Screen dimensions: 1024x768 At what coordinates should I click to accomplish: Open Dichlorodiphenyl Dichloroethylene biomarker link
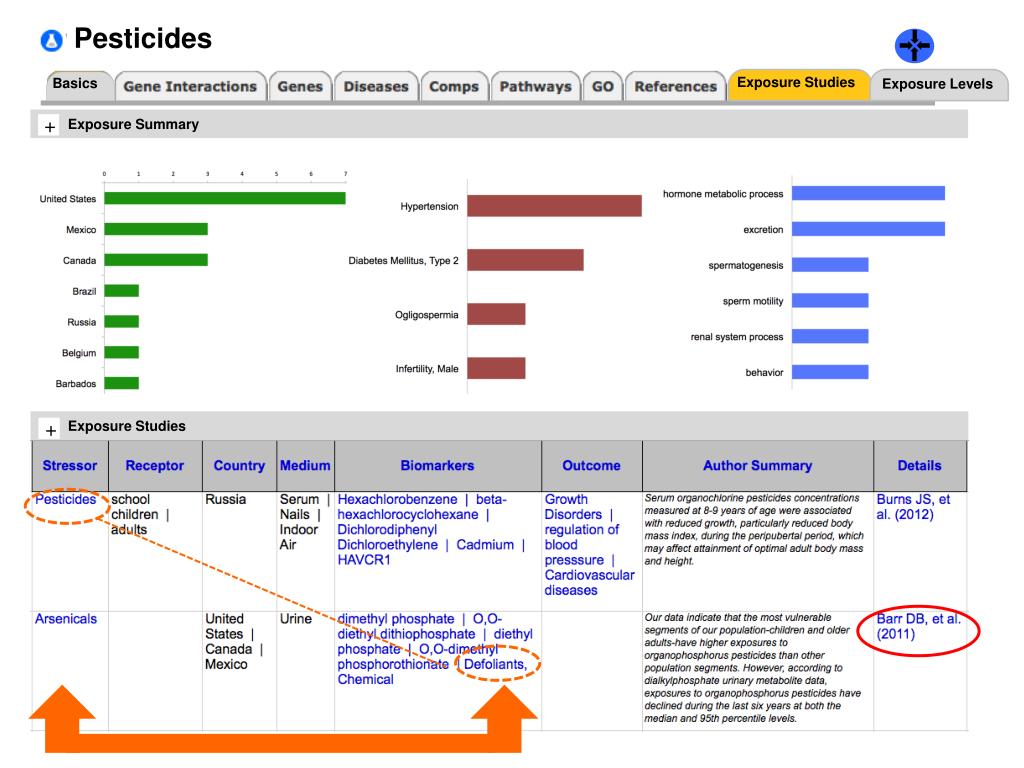(387, 537)
